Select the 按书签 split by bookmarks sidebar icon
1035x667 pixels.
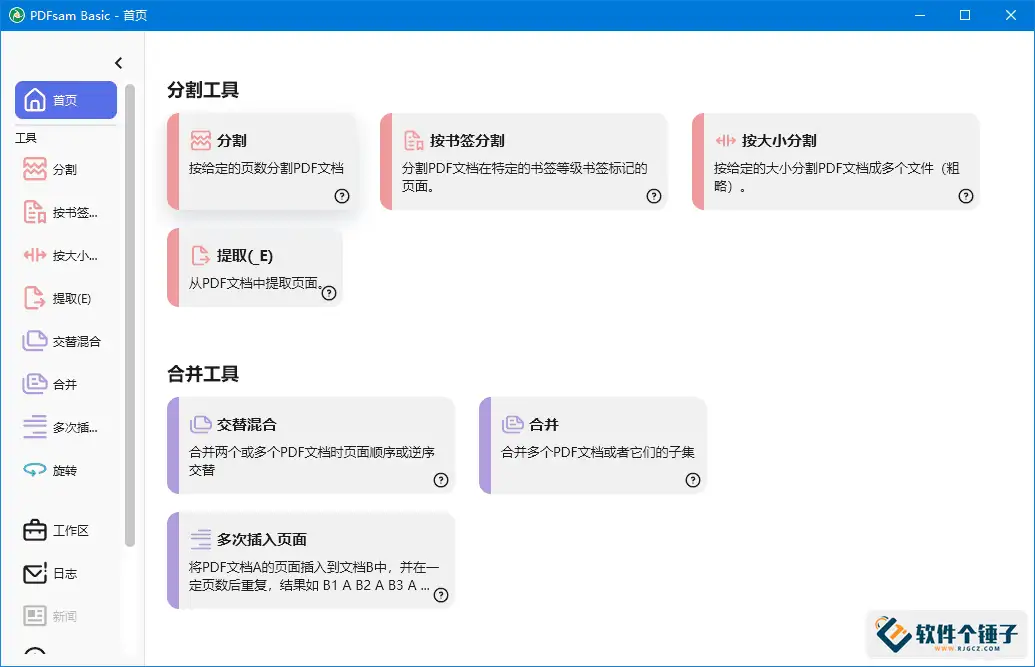coord(35,212)
